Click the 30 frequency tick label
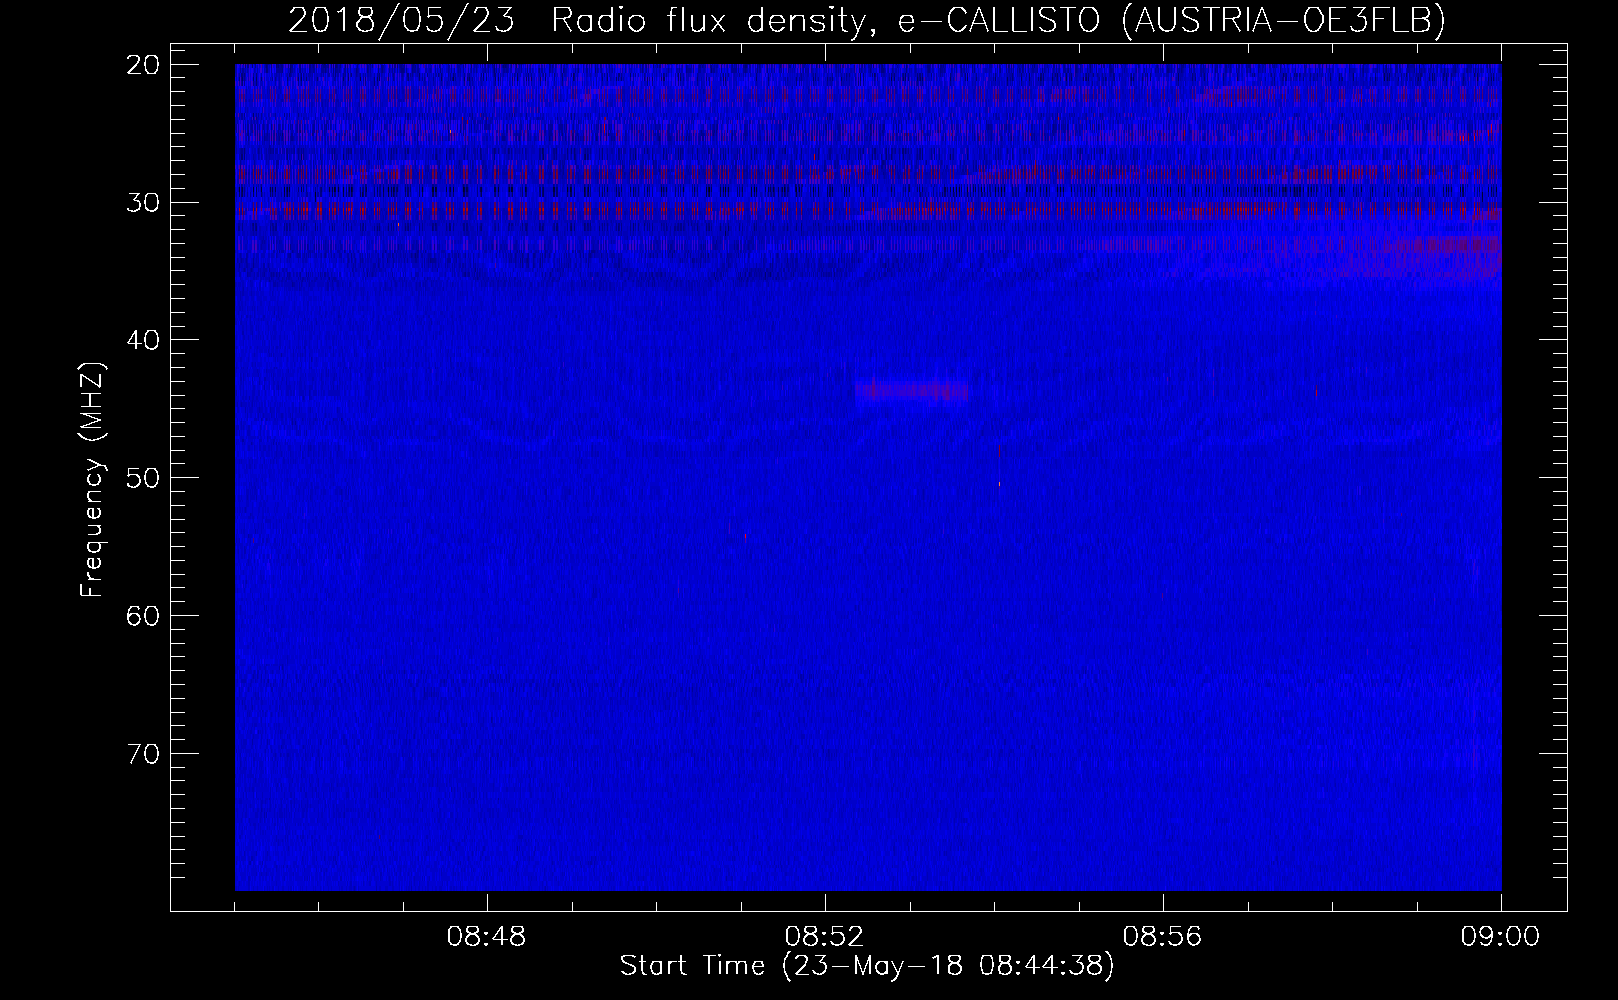 coord(144,202)
